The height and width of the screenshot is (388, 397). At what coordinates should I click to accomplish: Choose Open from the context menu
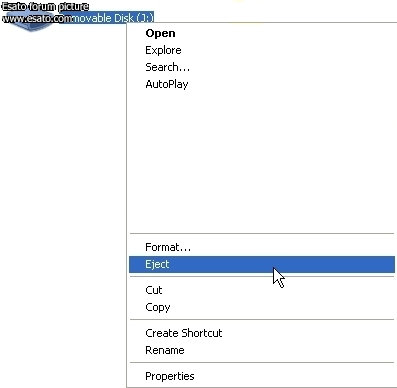pyautogui.click(x=262, y=33)
